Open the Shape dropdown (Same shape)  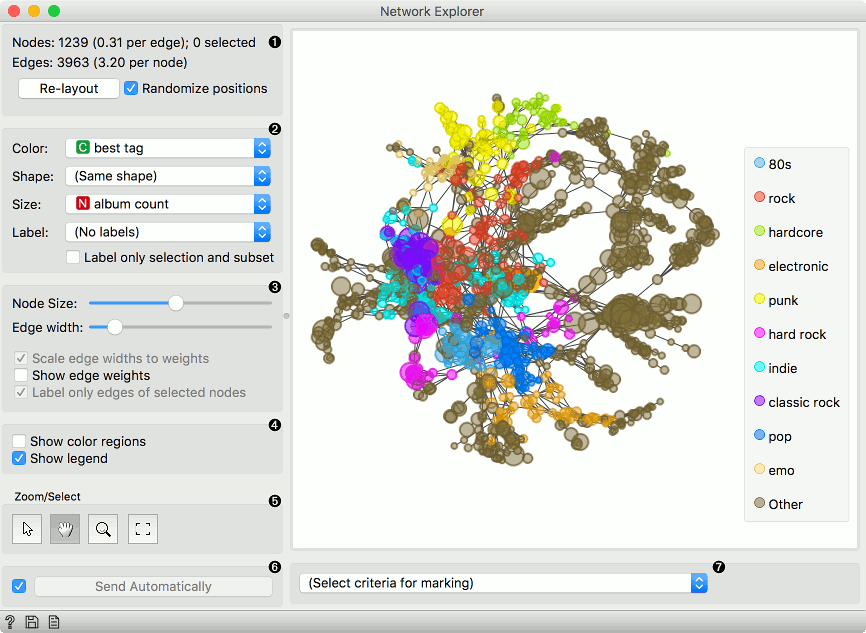[x=168, y=176]
